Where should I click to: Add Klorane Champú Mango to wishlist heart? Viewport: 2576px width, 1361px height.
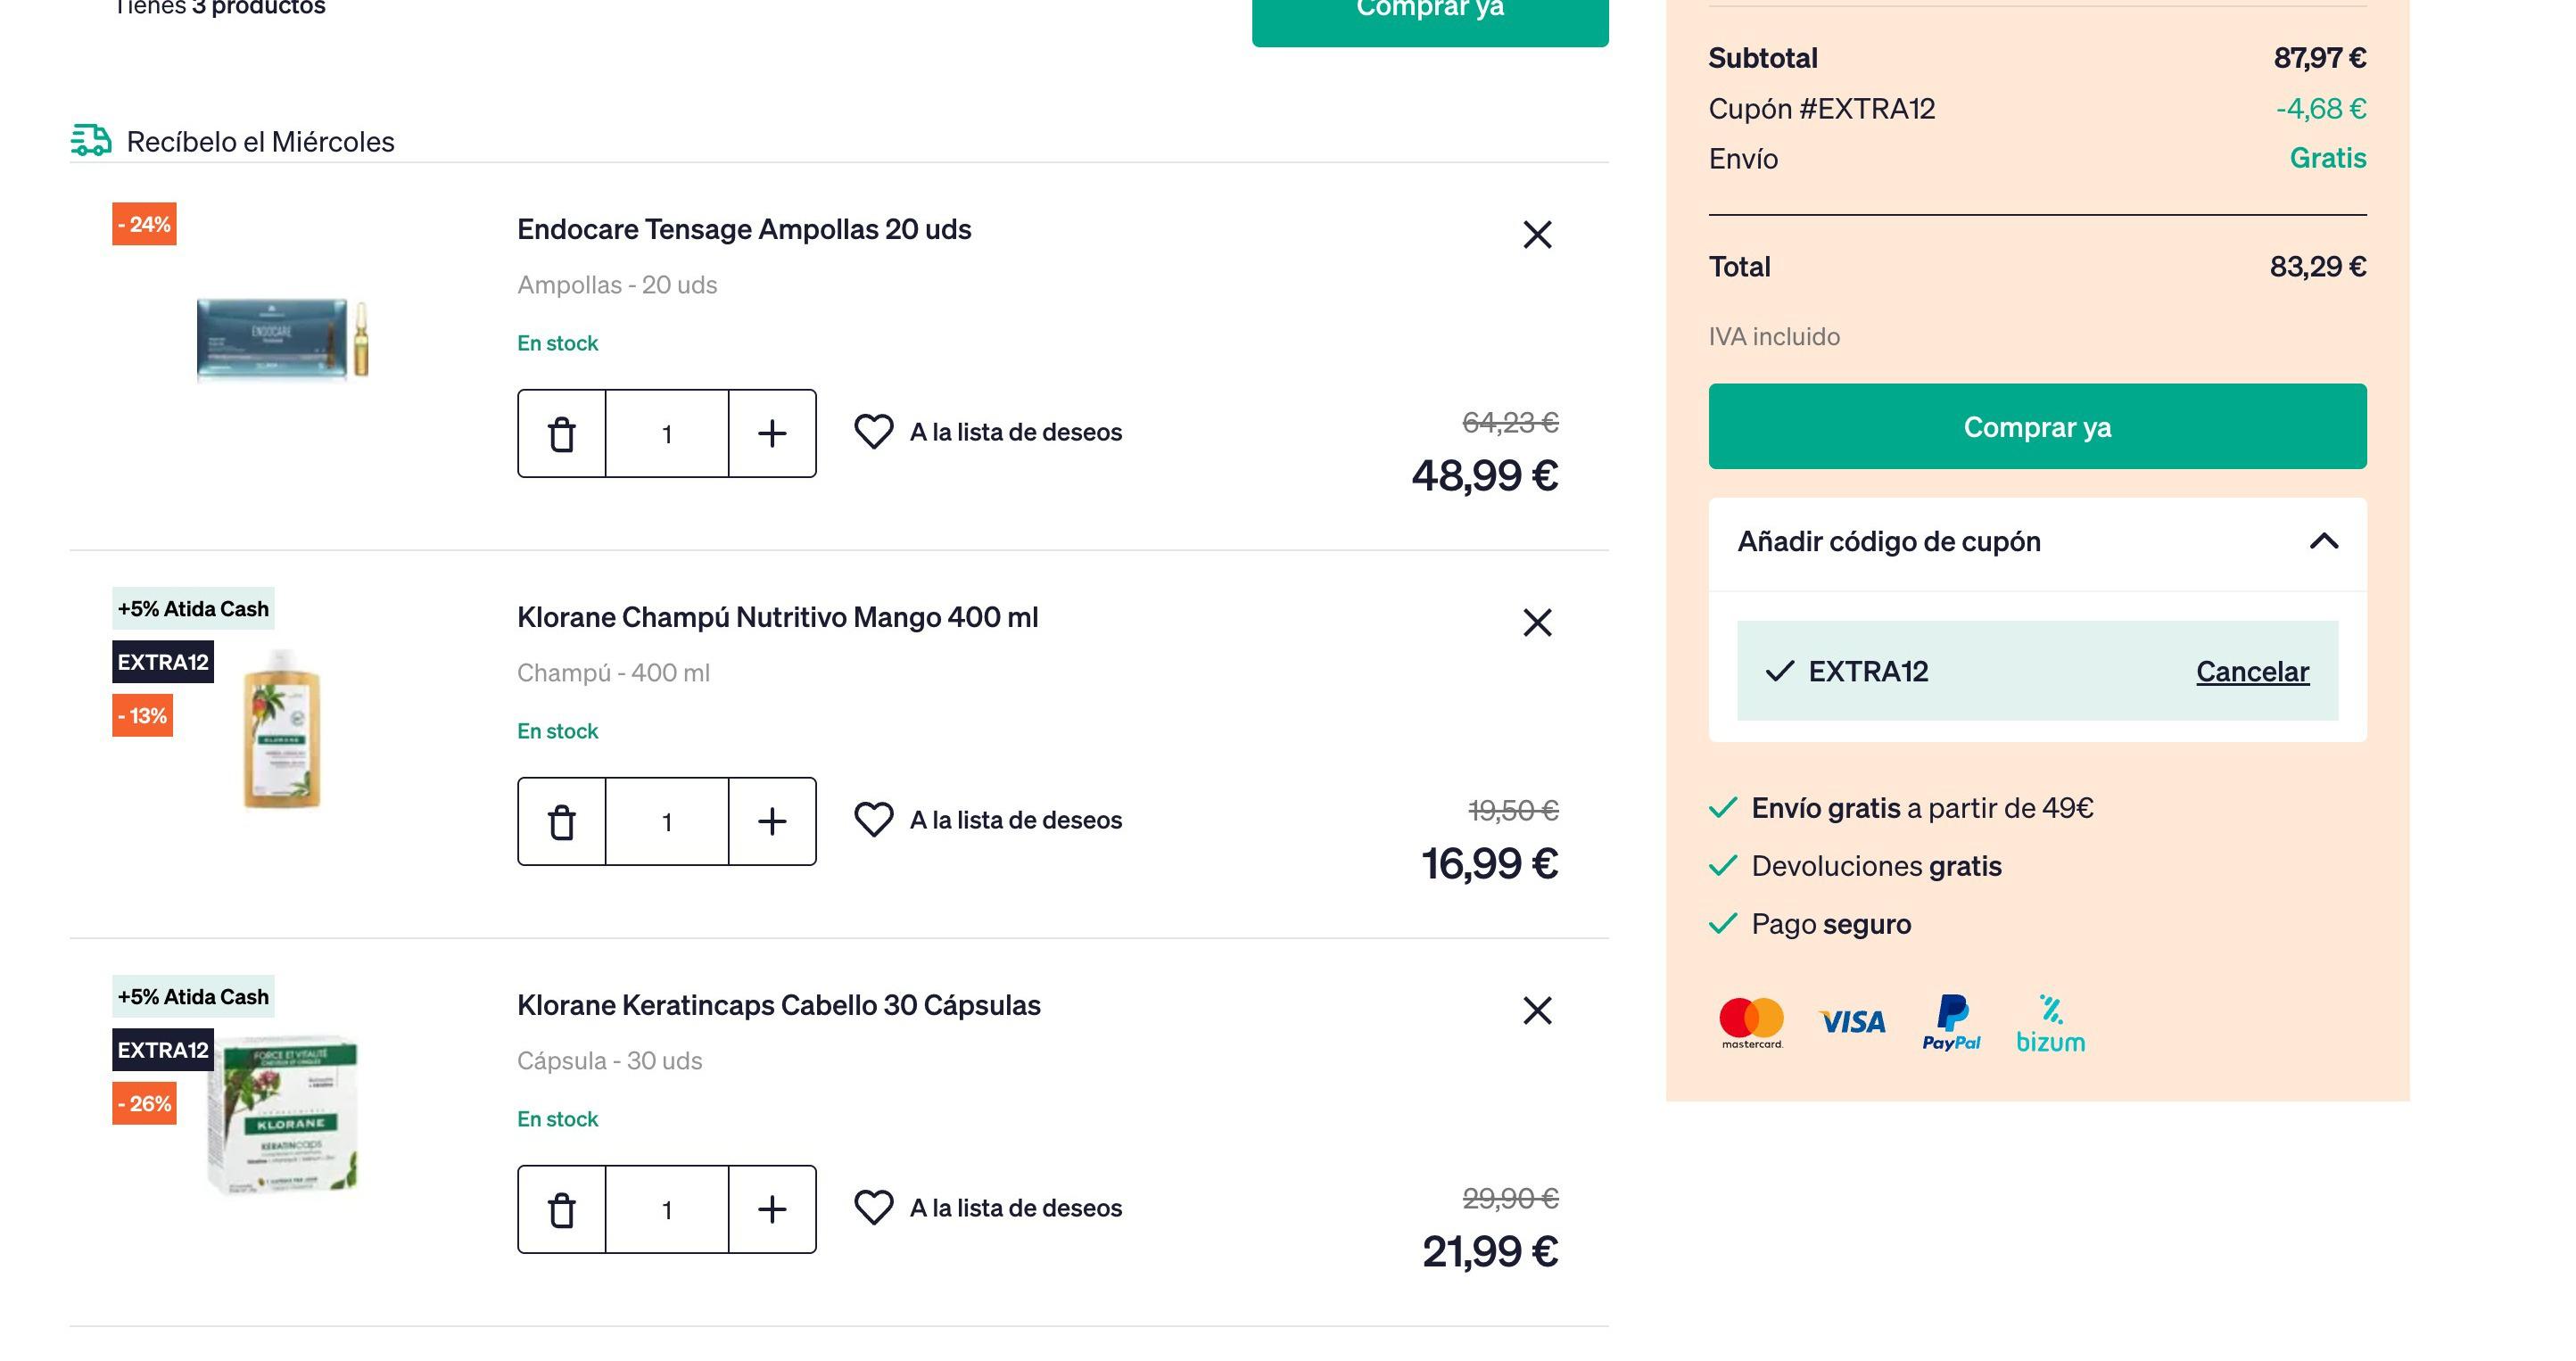click(x=873, y=820)
